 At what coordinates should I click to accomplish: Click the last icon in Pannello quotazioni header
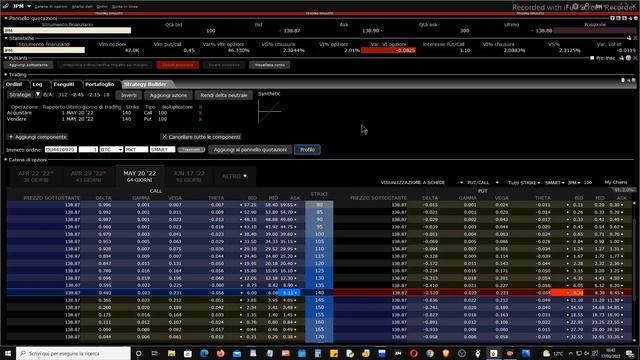click(x=636, y=18)
